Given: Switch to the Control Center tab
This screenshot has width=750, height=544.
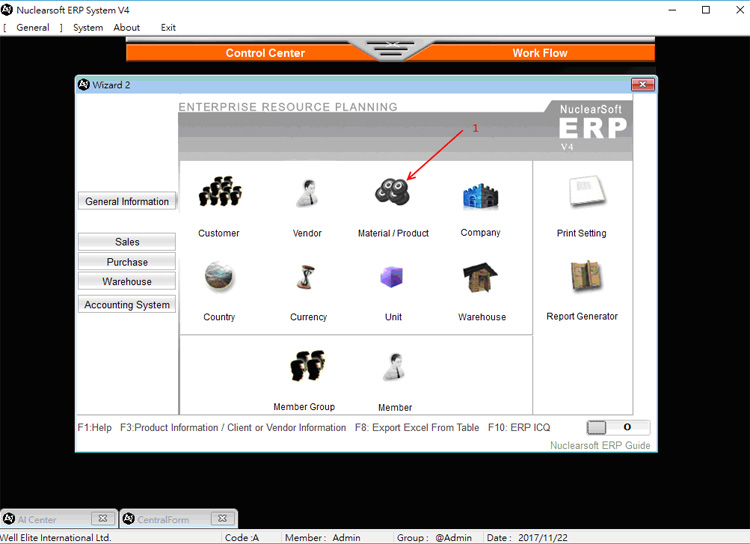Looking at the screenshot, I should pyautogui.click(x=265, y=53).
